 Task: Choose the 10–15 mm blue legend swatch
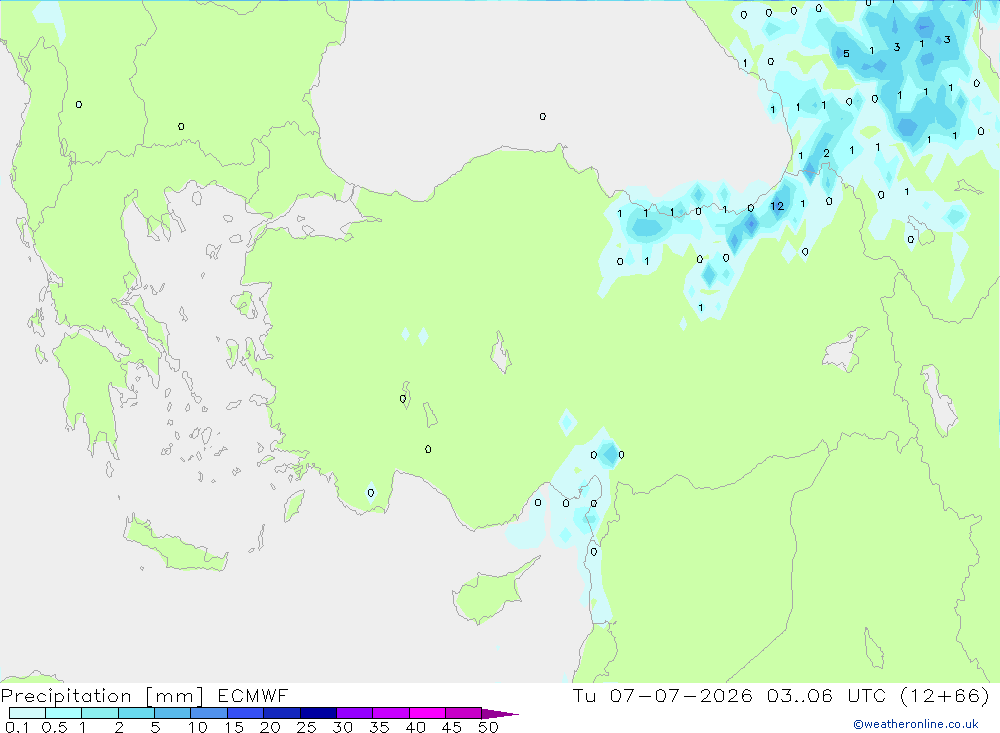[x=209, y=713]
